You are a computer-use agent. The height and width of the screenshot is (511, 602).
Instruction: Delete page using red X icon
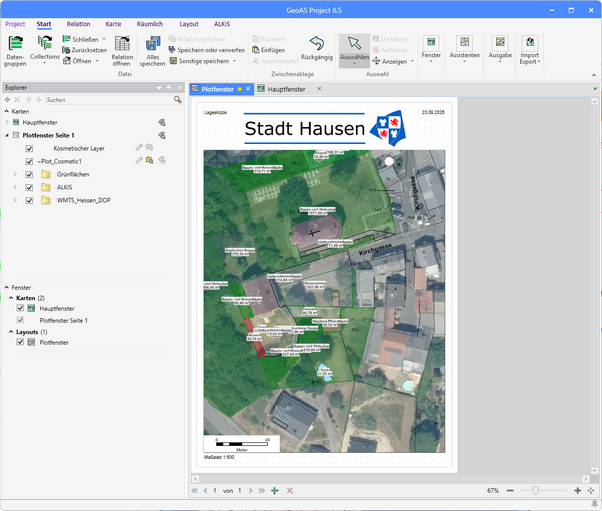coord(290,491)
